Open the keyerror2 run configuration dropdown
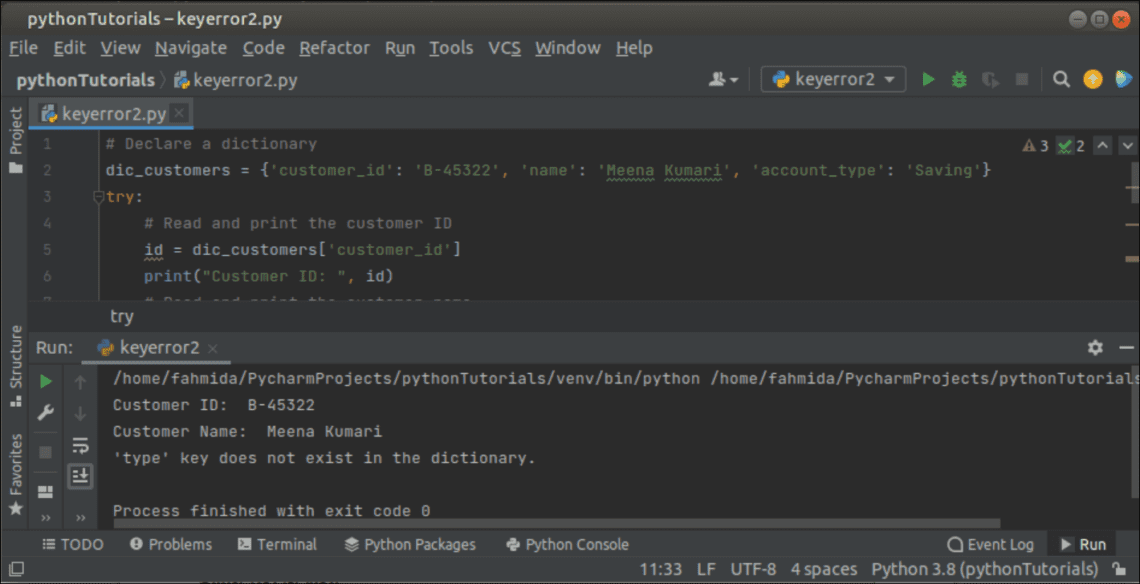Screen dimensions: 1140x584 click(x=833, y=79)
